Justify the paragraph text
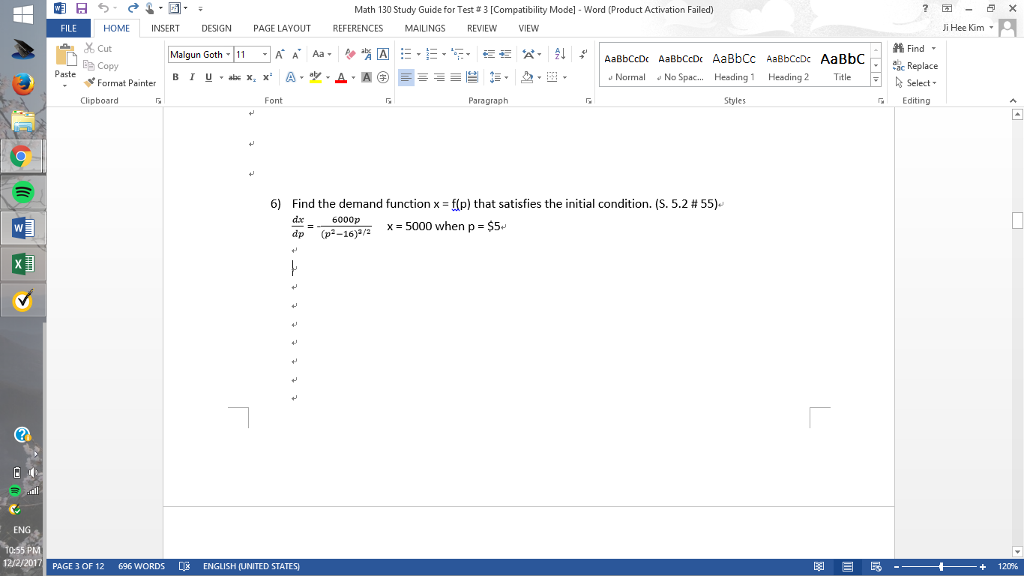Screen dimensions: 1024x576 point(455,77)
